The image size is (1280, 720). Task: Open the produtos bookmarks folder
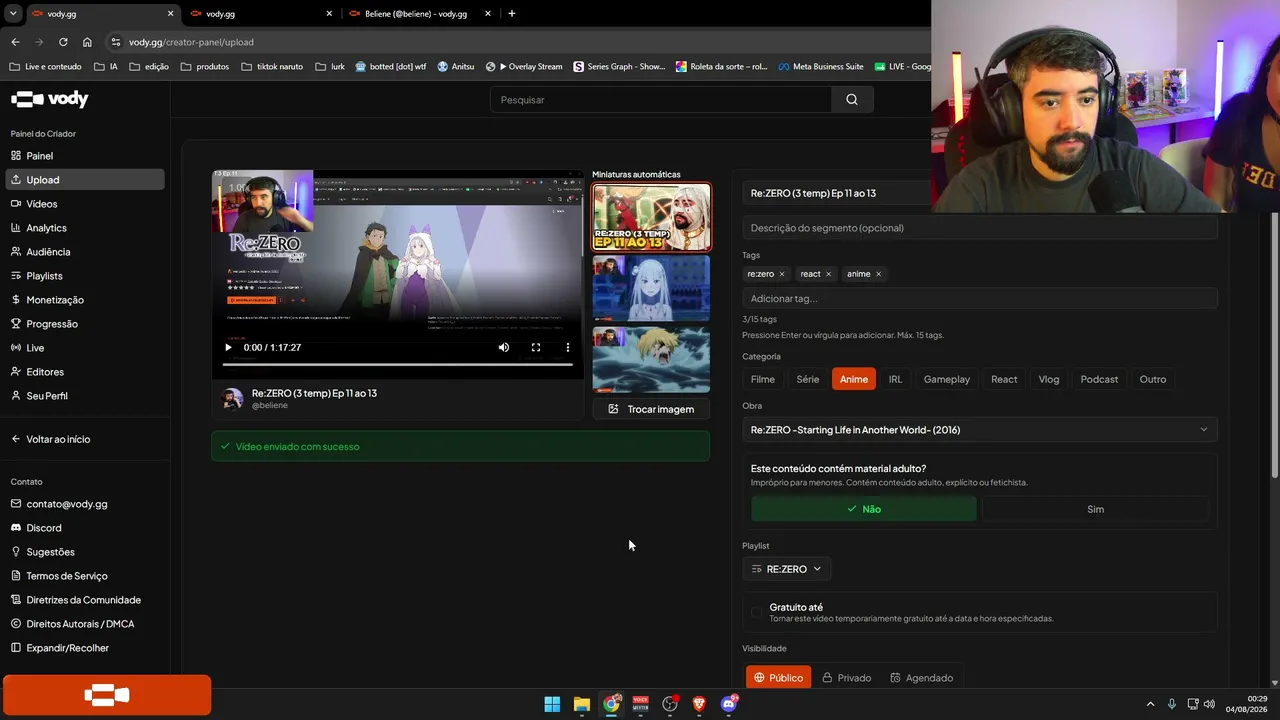(x=204, y=67)
